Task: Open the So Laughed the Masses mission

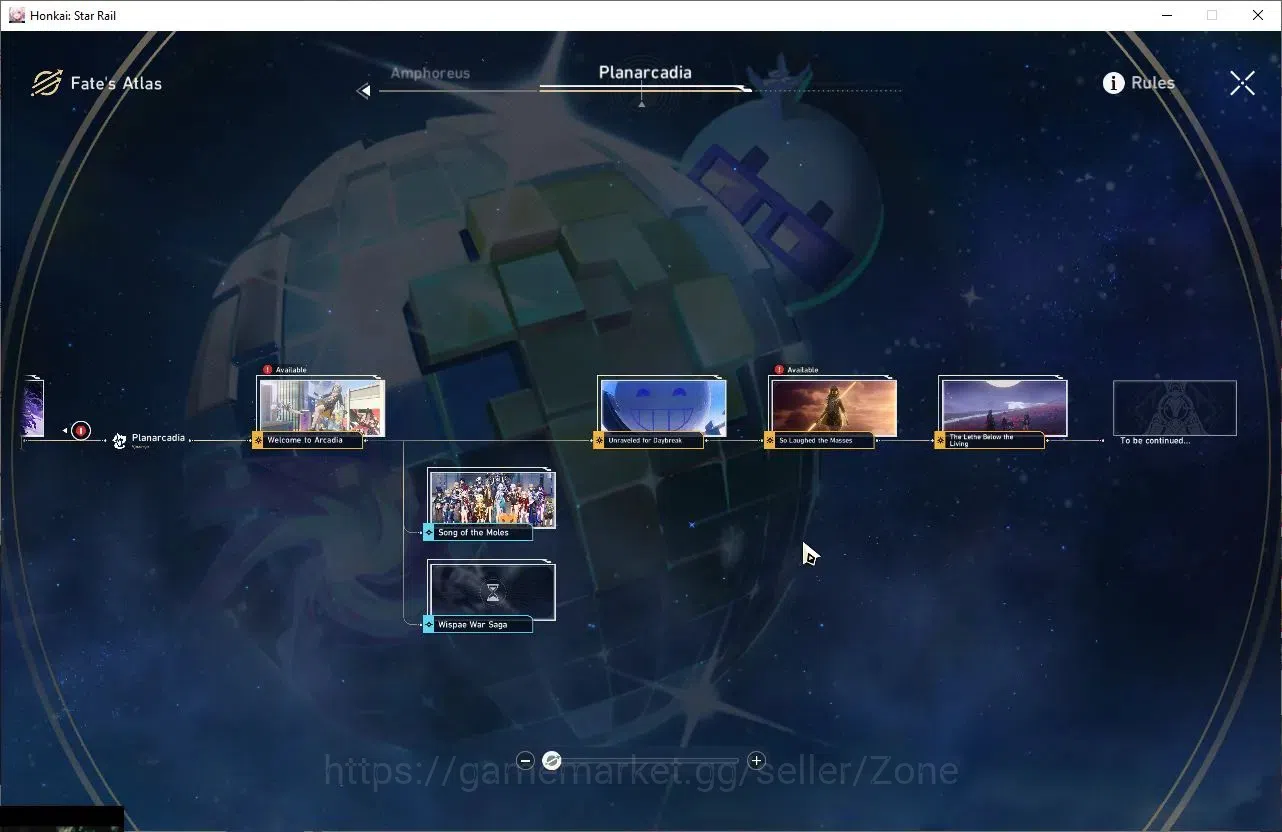Action: pos(819,440)
